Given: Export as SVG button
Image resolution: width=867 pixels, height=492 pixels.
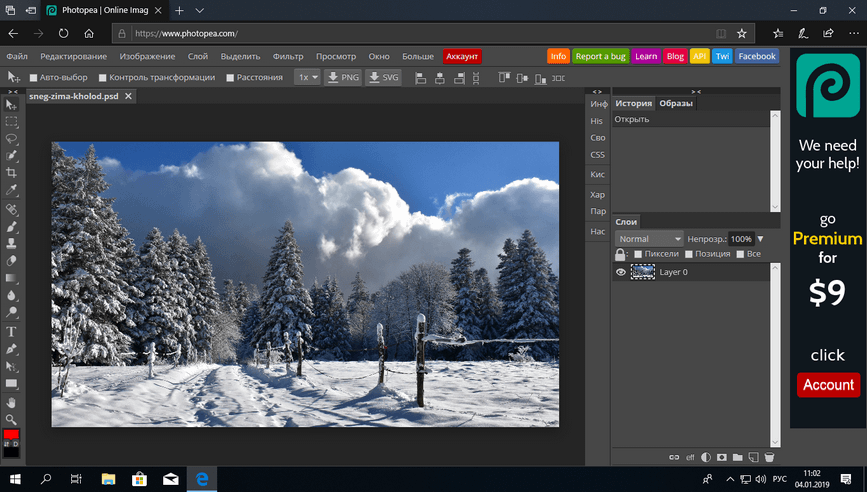Looking at the screenshot, I should pos(383,77).
